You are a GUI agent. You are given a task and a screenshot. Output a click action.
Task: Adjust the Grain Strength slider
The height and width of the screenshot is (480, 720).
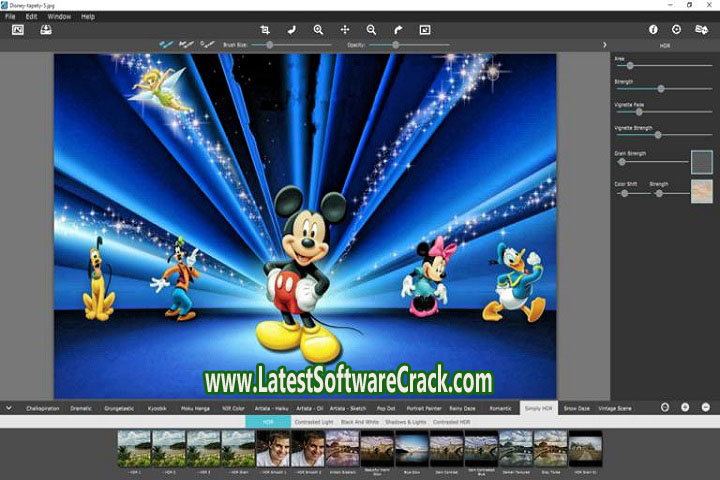[x=622, y=162]
